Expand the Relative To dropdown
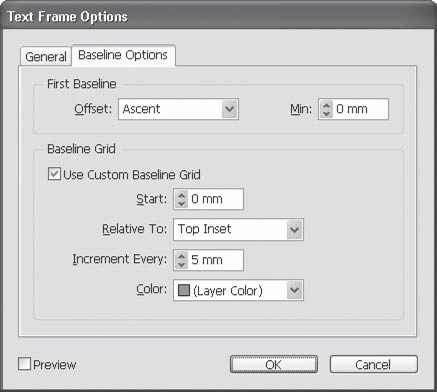Viewport: 437px width, 392px height. [238, 229]
